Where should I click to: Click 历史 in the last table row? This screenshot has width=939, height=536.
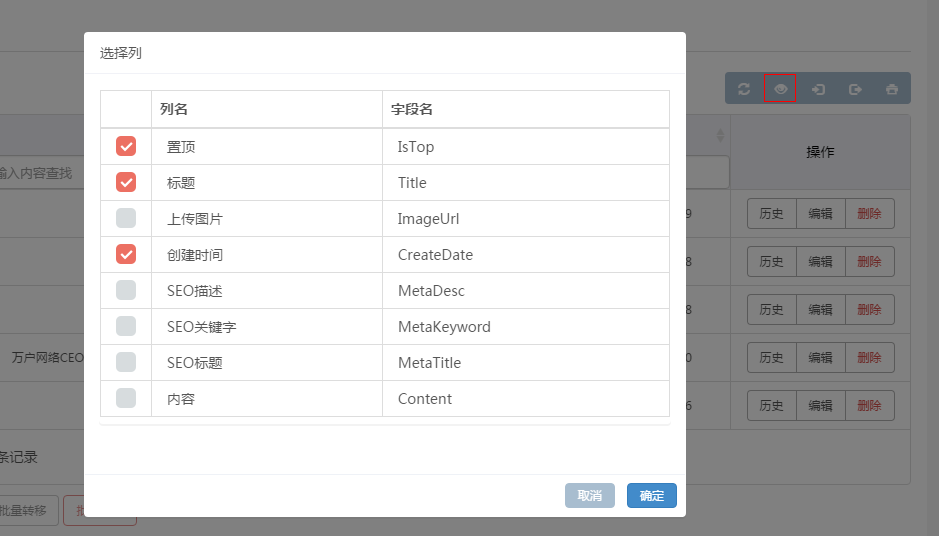(x=771, y=405)
